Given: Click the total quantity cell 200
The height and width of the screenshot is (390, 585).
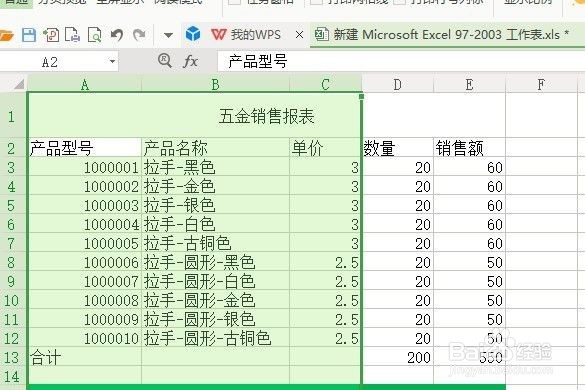Looking at the screenshot, I should (397, 357).
